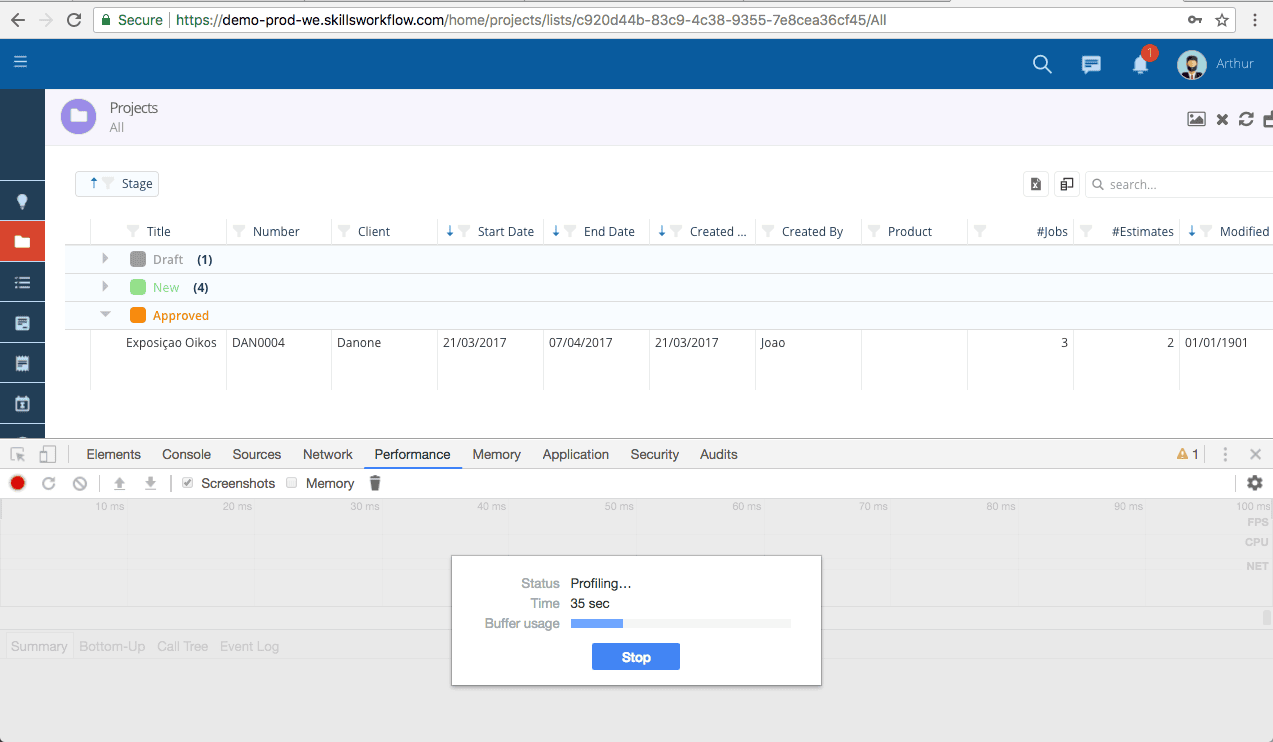This screenshot has height=742, width=1273.
Task: Expand the New stage group
Action: coord(105,287)
